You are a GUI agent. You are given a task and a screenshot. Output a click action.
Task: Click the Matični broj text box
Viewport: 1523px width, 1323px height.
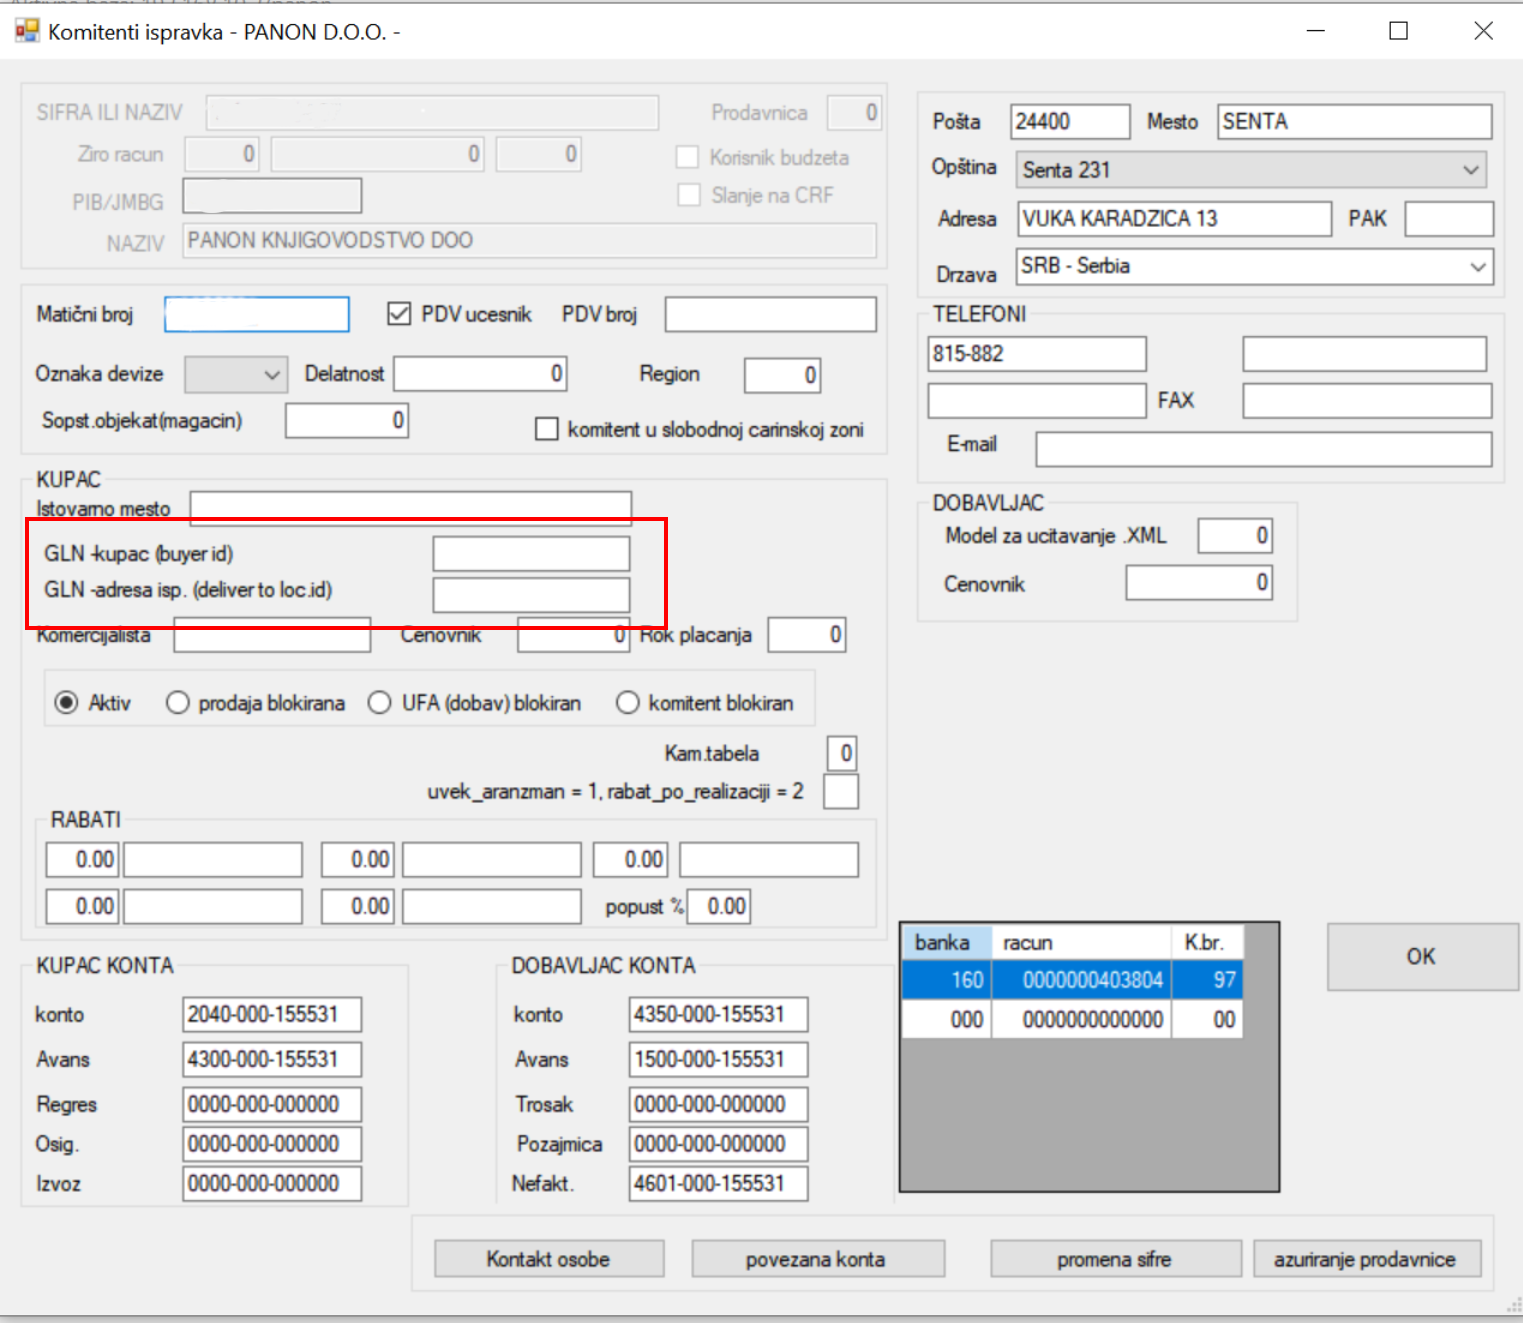257,315
